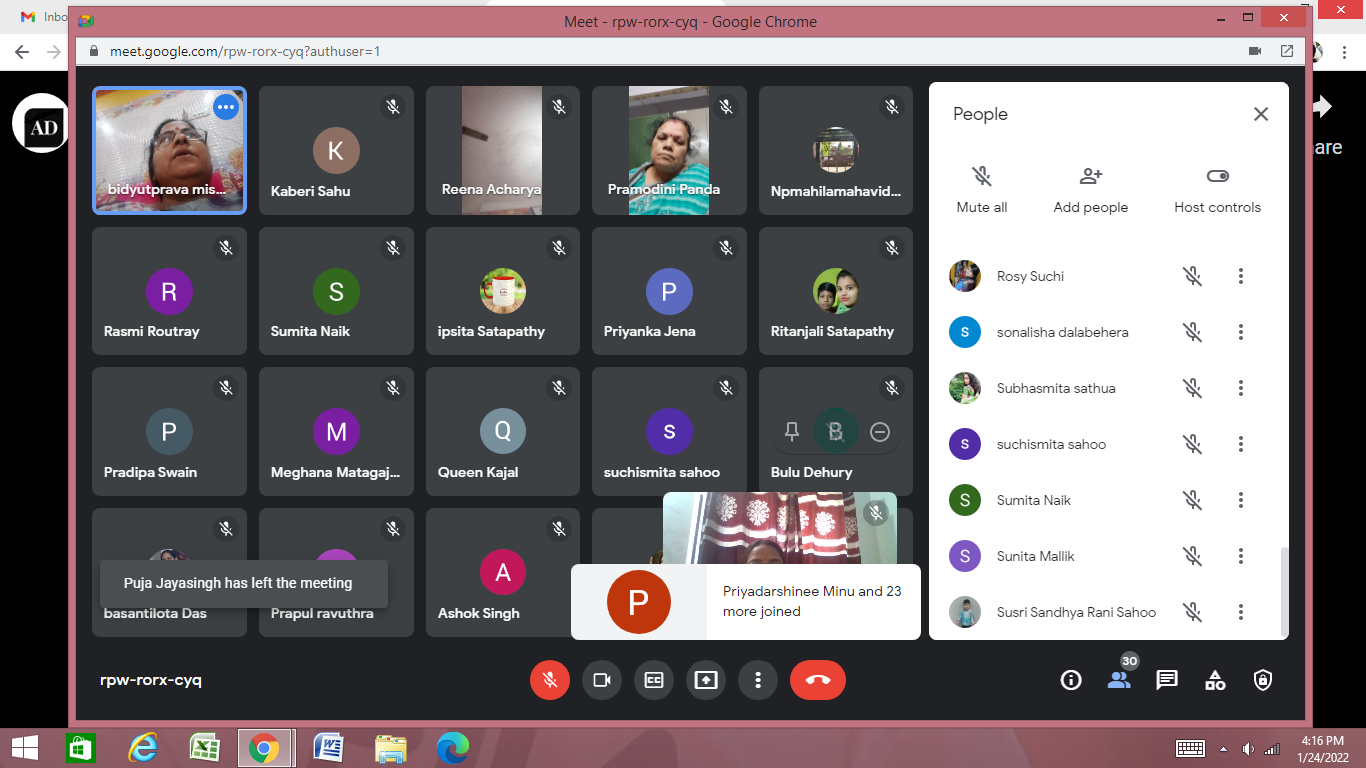This screenshot has width=1366, height=768.
Task: Toggle the camera button
Action: point(601,680)
